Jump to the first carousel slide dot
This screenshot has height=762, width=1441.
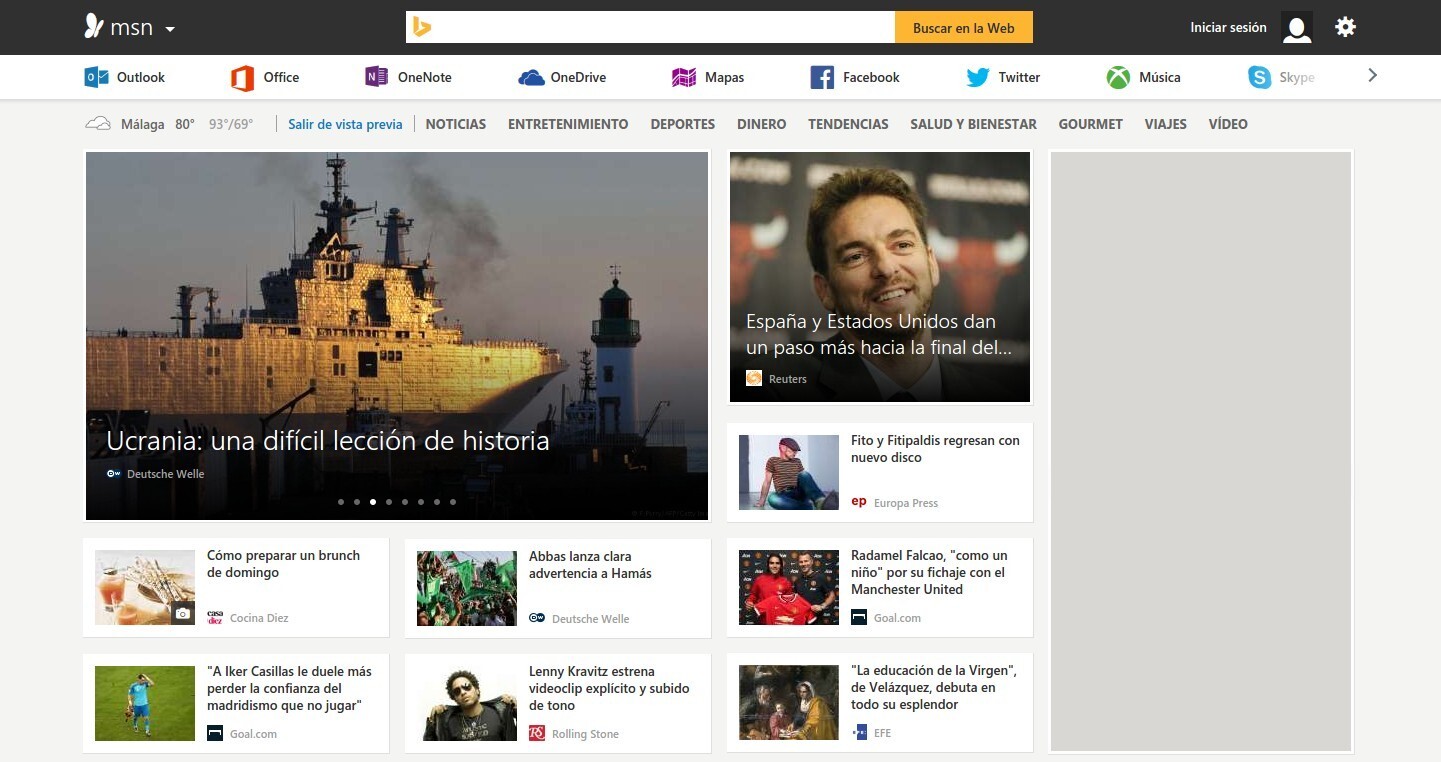341,502
